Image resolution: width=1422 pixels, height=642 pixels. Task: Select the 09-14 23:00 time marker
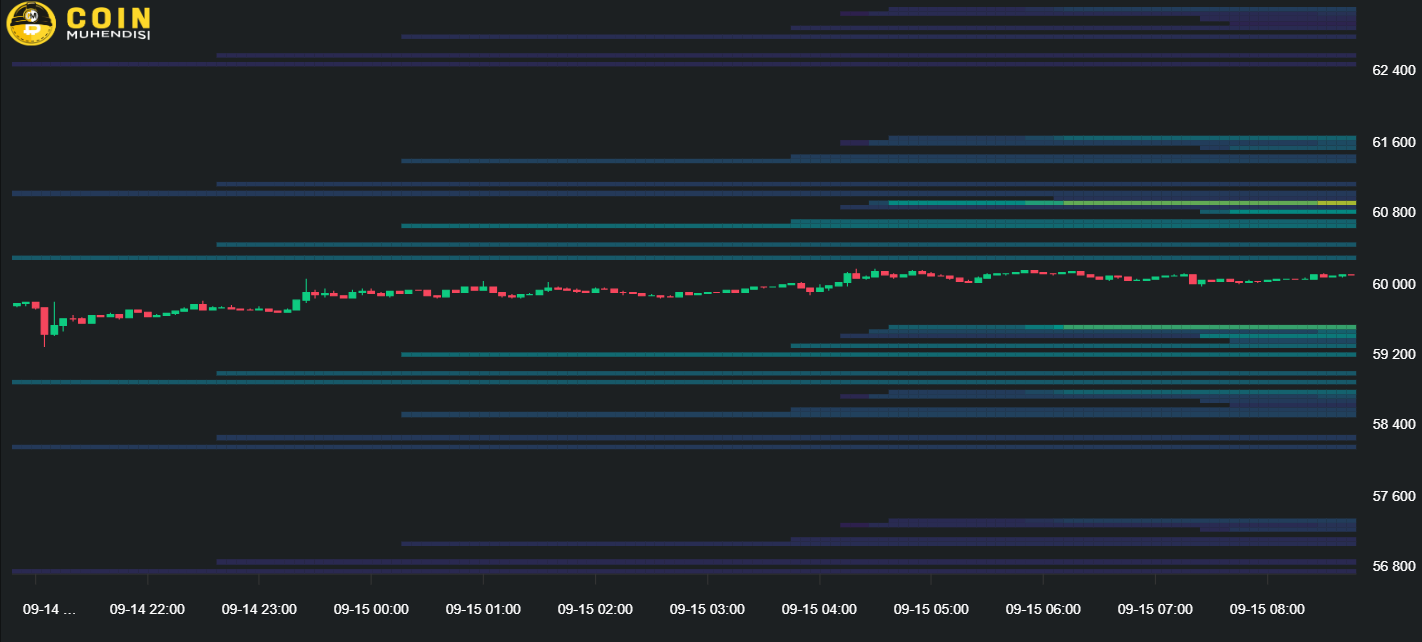point(259,609)
